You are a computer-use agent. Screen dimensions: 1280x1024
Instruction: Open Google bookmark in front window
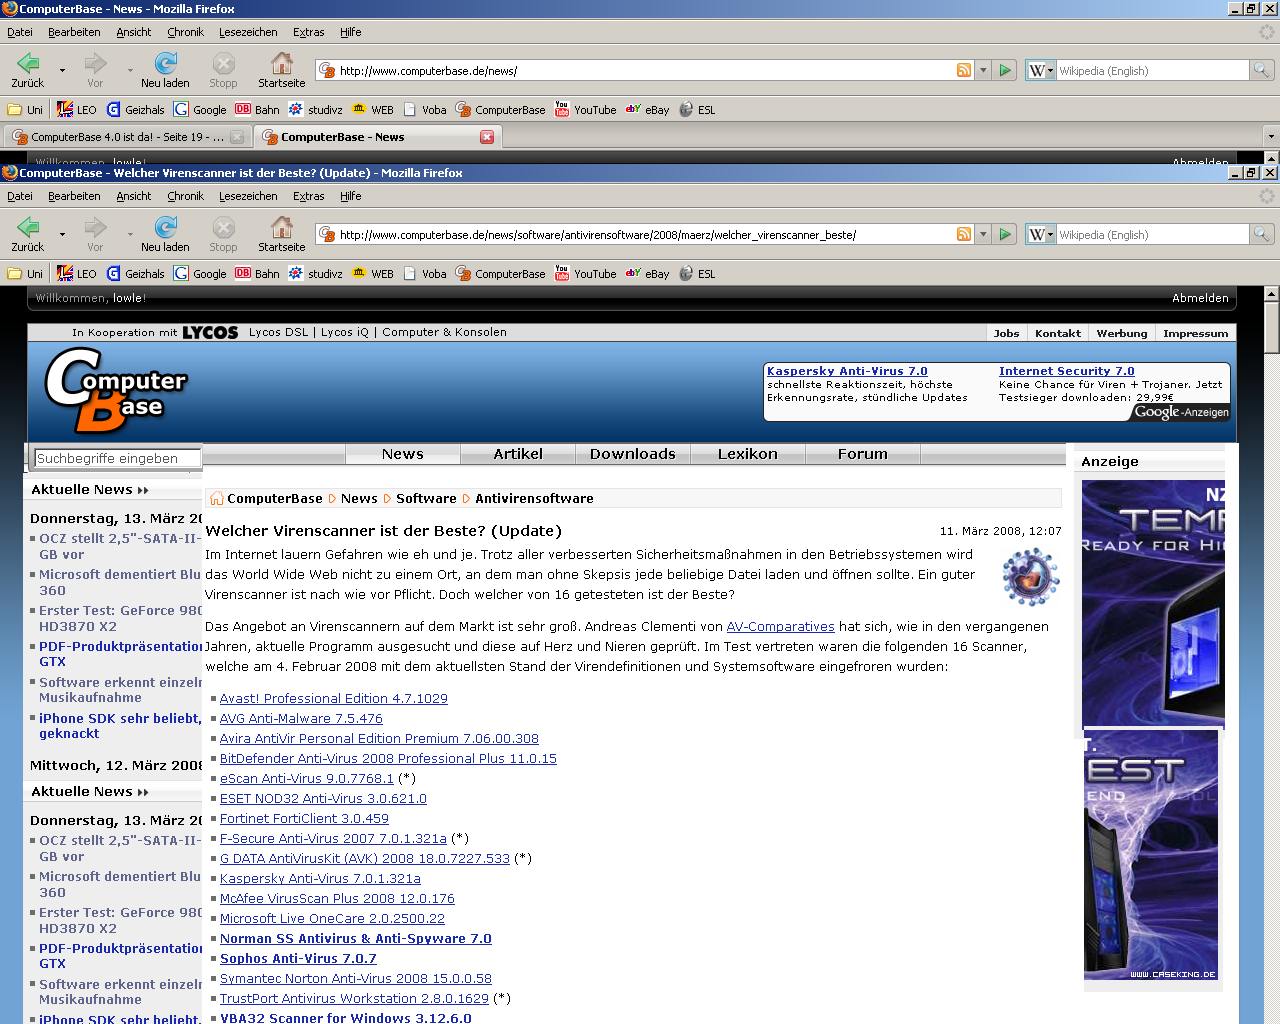(200, 273)
